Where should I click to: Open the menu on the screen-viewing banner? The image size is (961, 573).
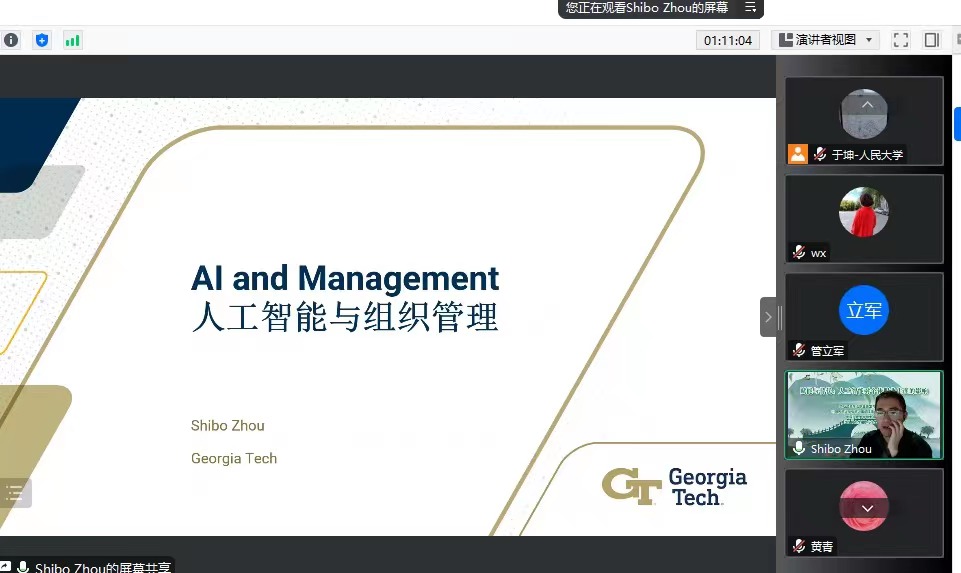pos(750,8)
